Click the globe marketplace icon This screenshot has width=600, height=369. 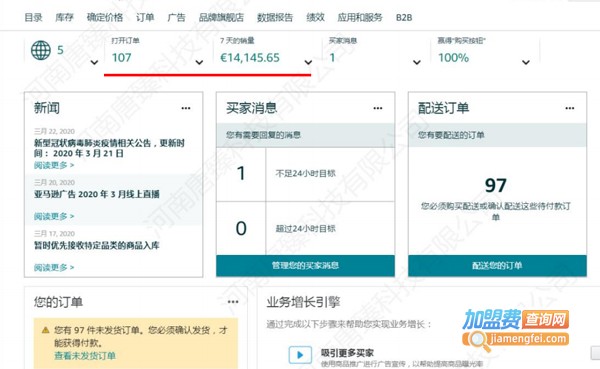tap(41, 50)
